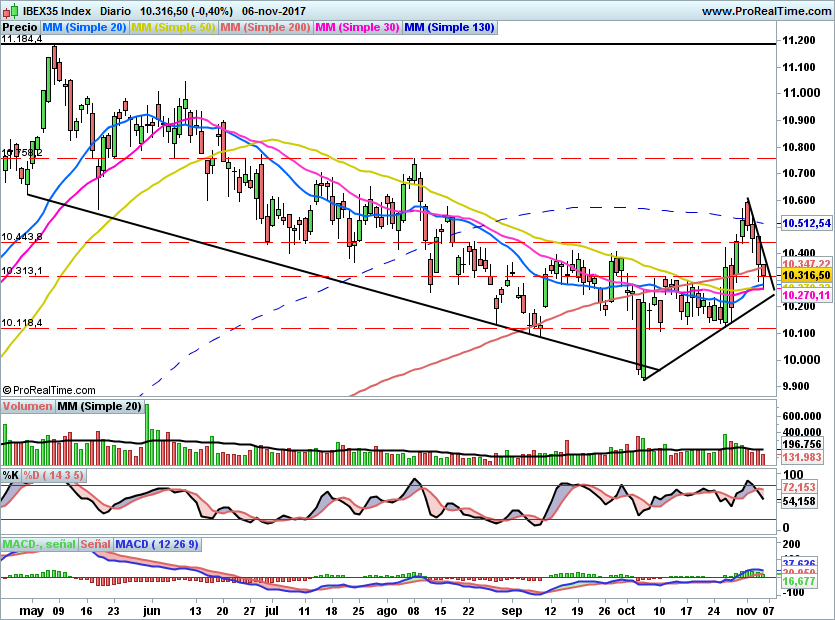This screenshot has height=620, width=835.
Task: Click the ProRealTime.com watermark on the chart
Action: (46, 390)
